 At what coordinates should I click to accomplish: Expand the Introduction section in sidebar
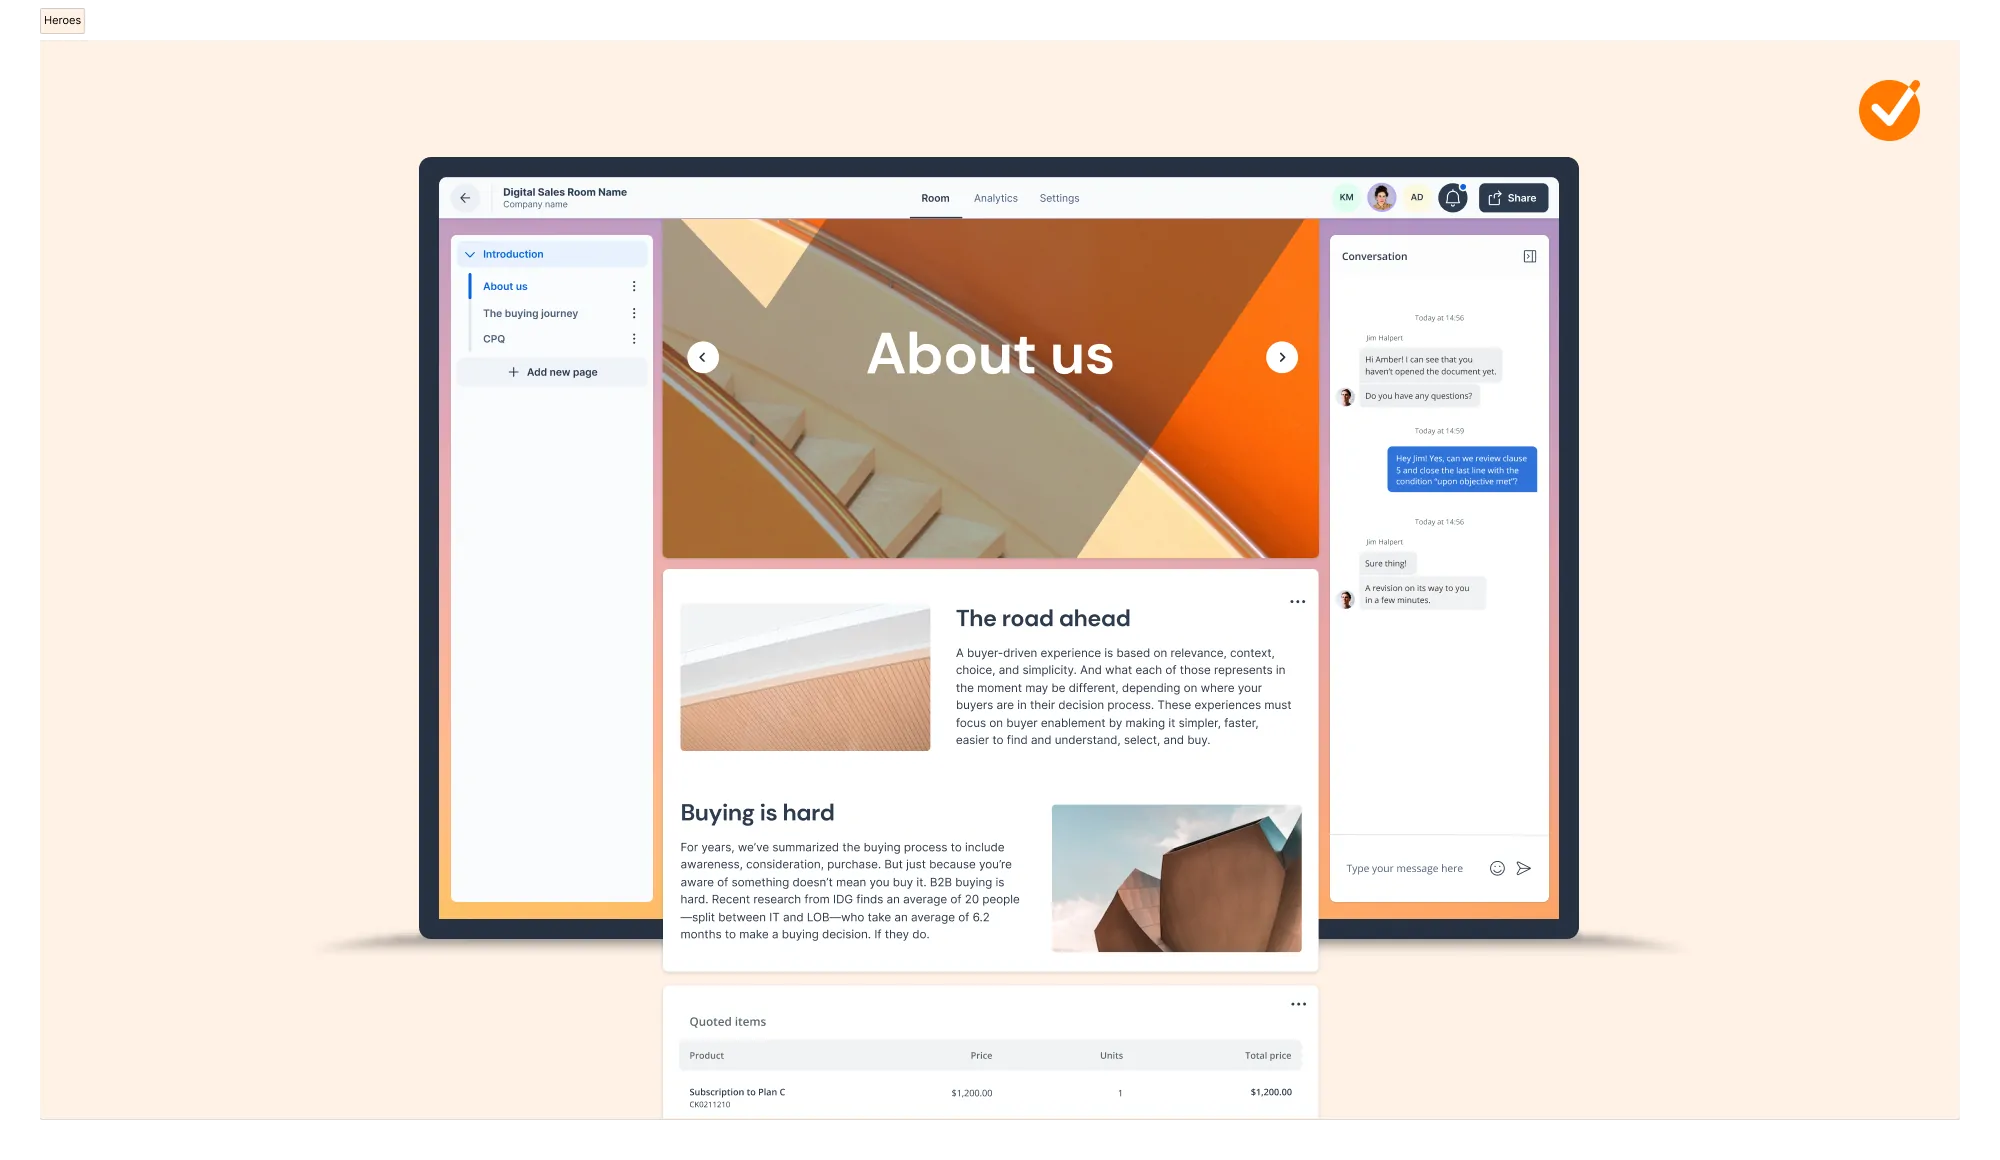tap(472, 254)
